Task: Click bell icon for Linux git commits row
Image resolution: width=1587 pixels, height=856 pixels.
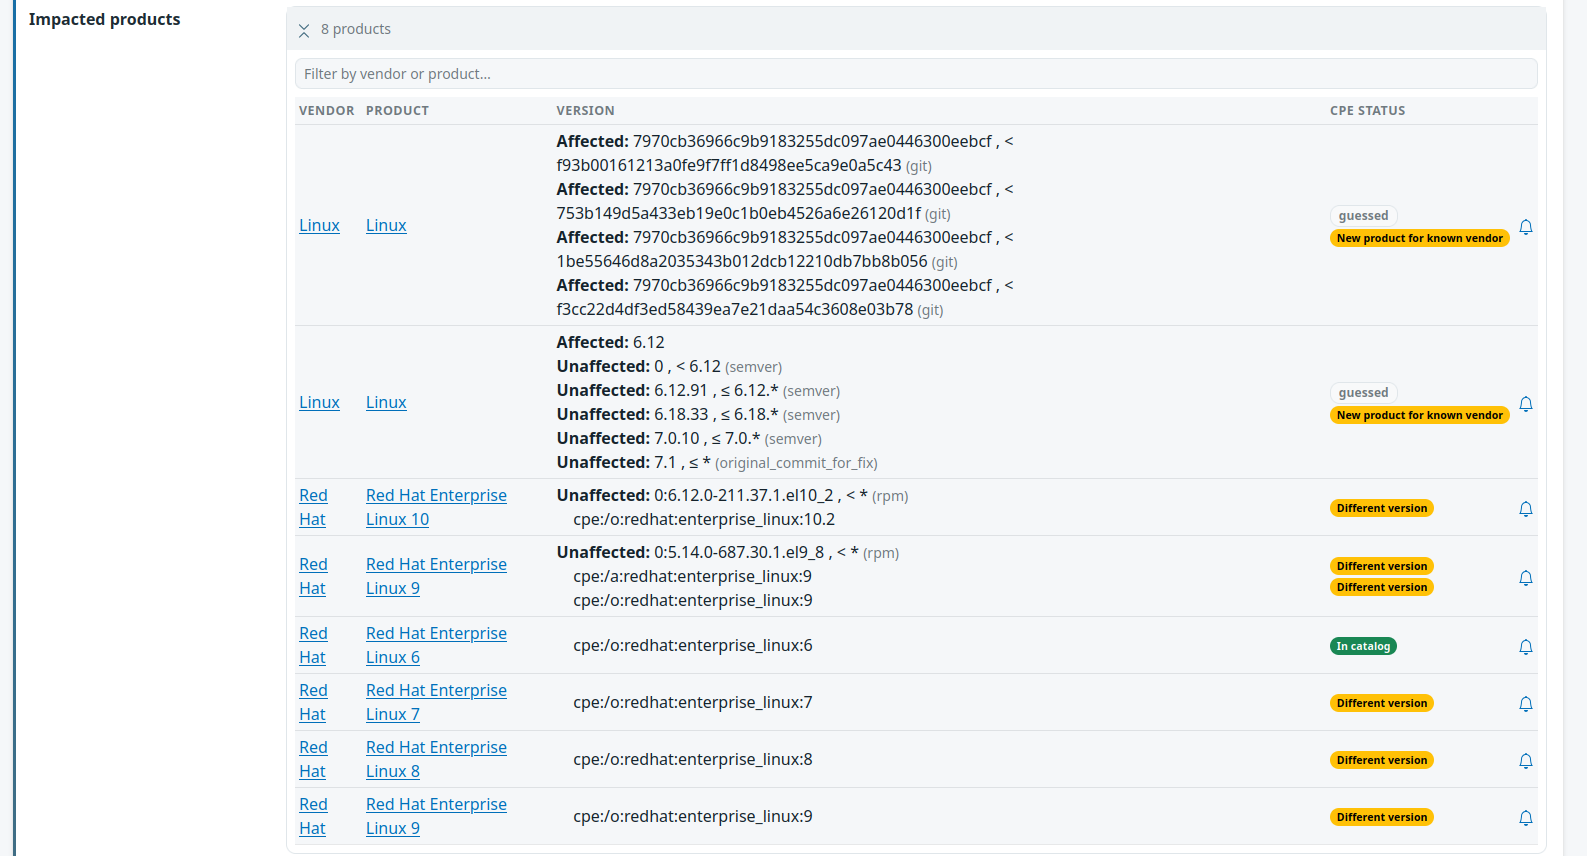Action: tap(1526, 227)
